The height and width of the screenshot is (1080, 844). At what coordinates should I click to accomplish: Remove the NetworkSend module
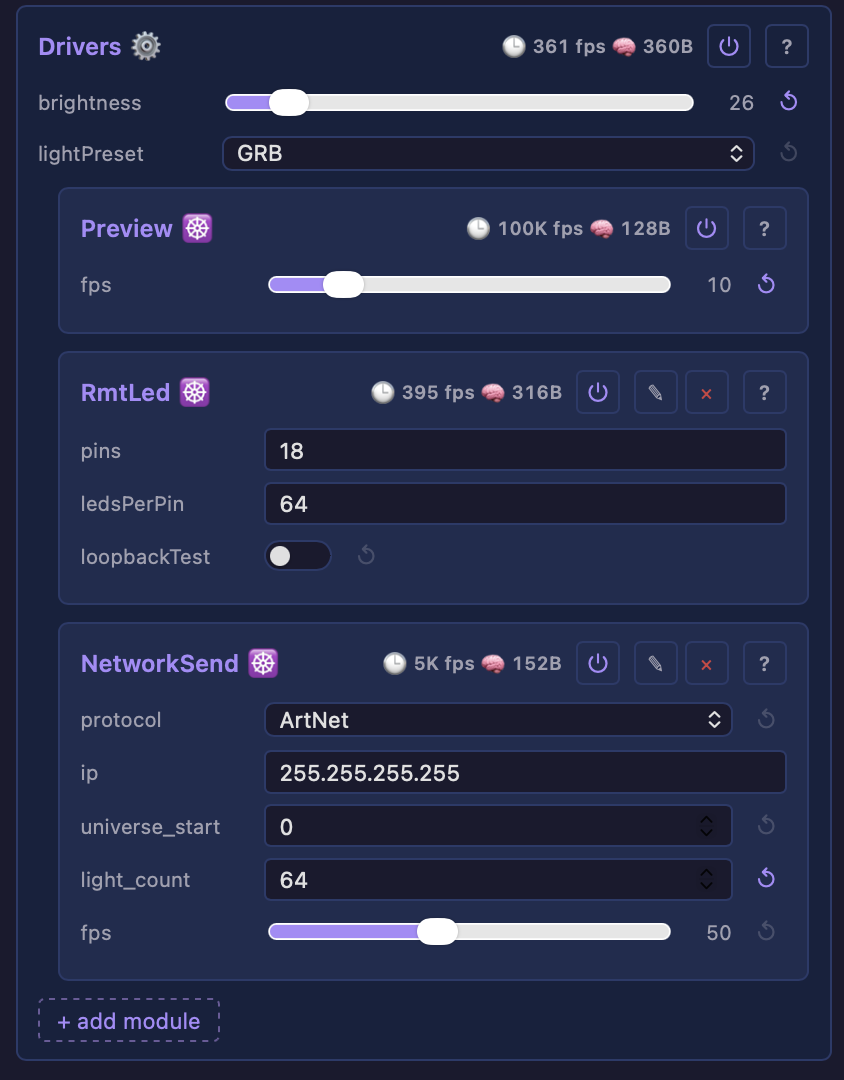[706, 663]
